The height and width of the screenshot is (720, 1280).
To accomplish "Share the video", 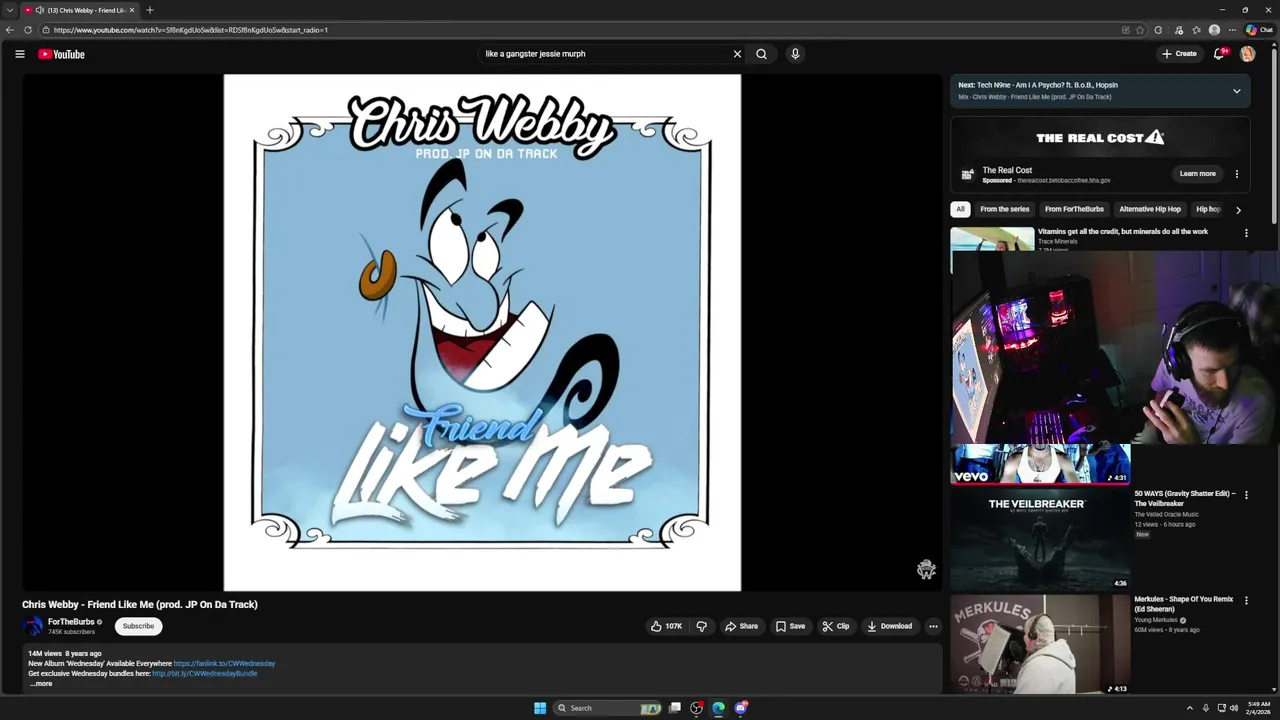I will click(741, 626).
